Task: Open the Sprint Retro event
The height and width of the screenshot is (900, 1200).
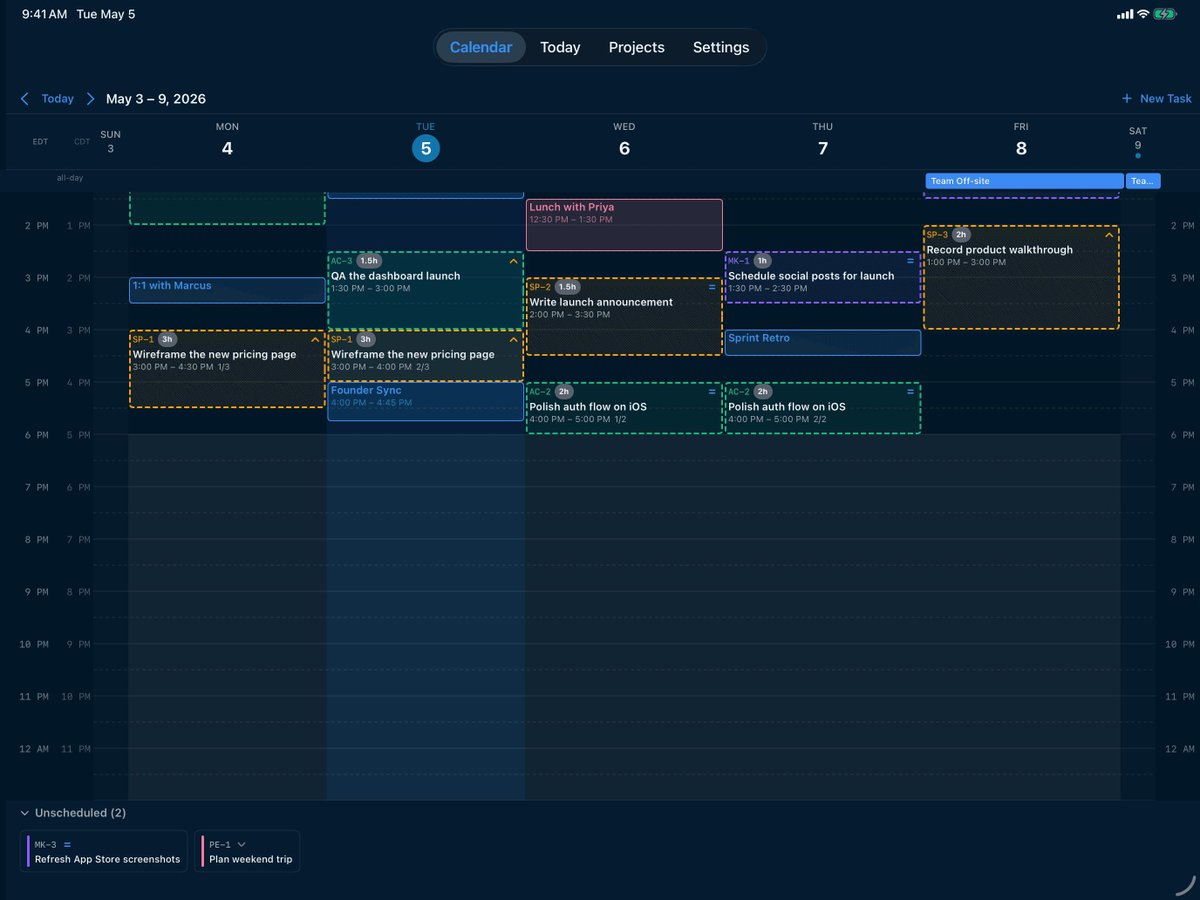Action: pyautogui.click(x=822, y=342)
